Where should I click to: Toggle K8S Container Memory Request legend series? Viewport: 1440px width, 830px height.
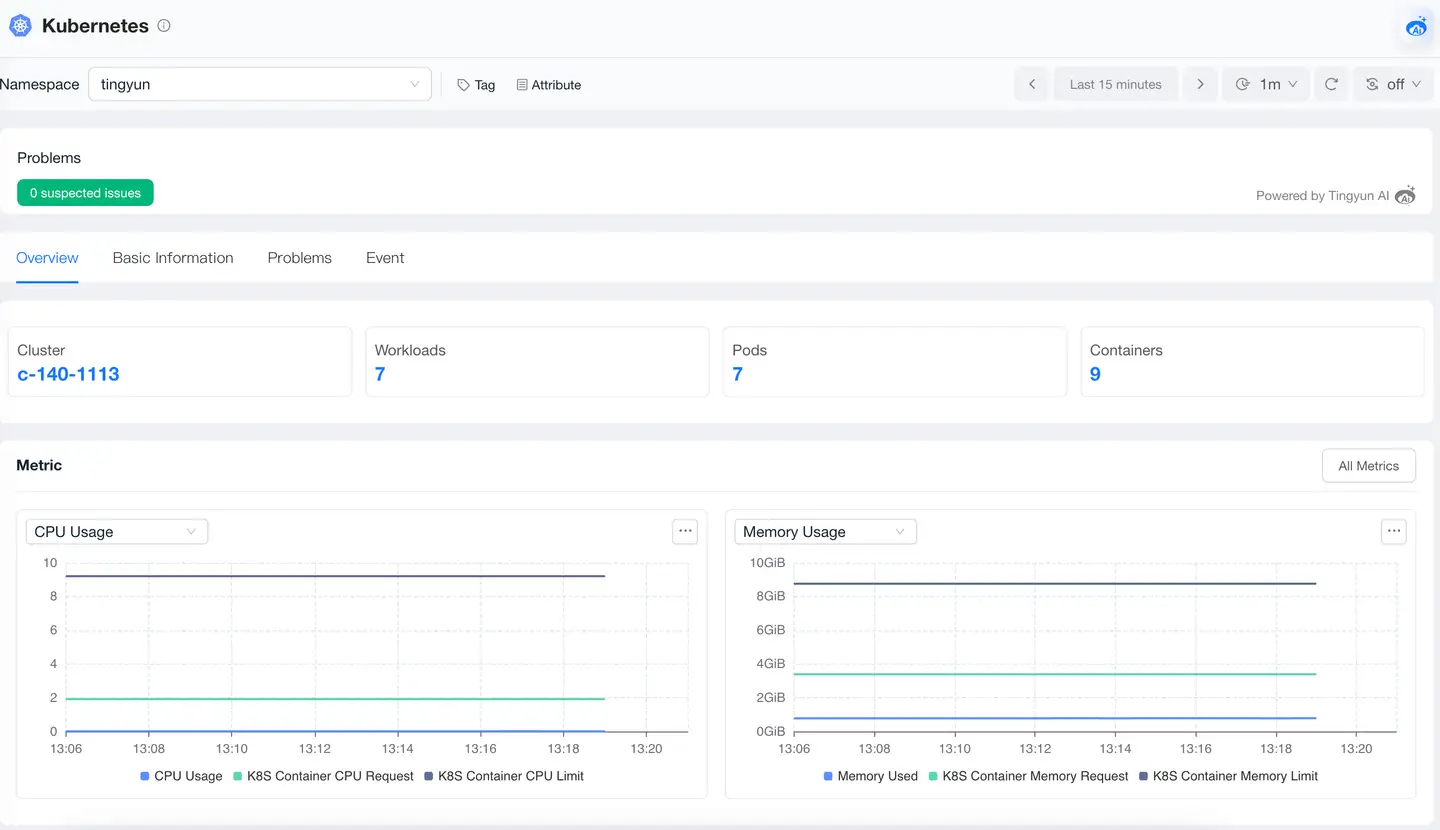point(1028,776)
